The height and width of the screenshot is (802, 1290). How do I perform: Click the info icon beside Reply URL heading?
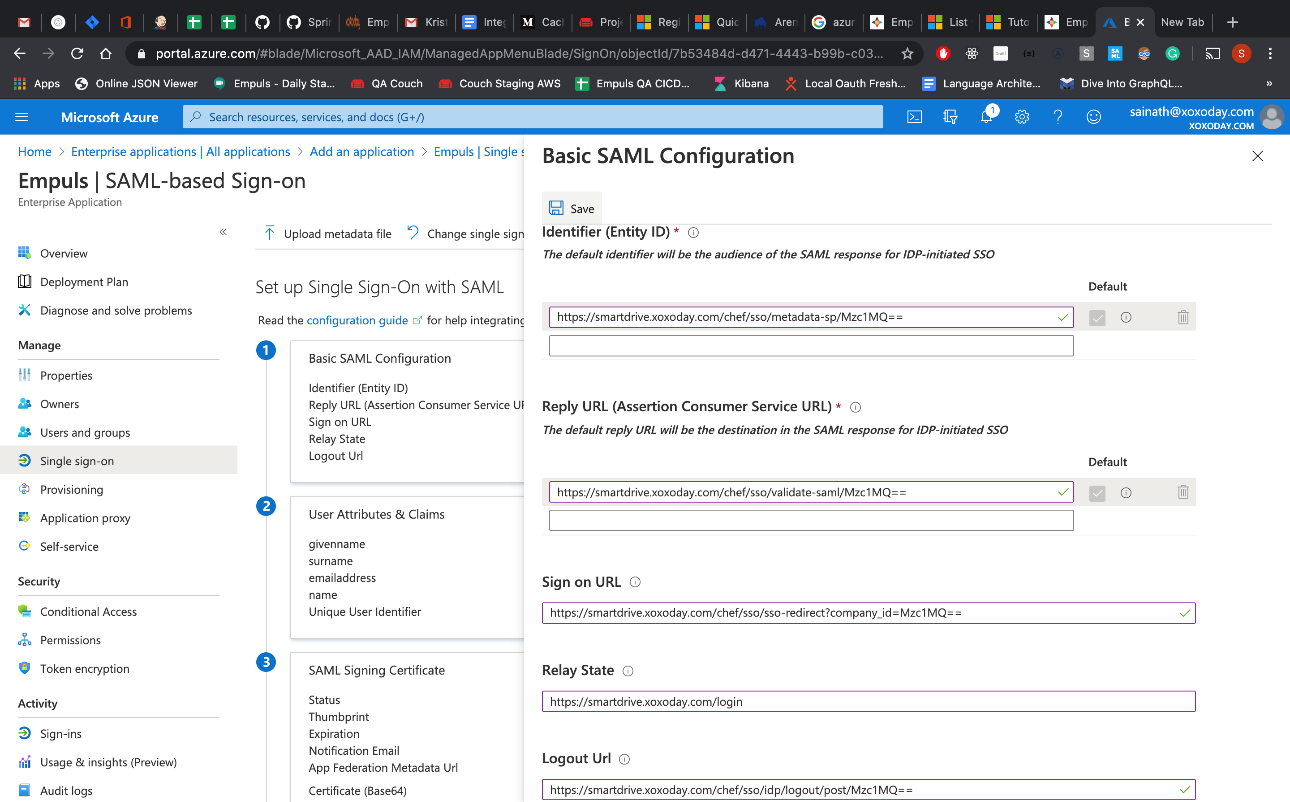[x=855, y=407]
